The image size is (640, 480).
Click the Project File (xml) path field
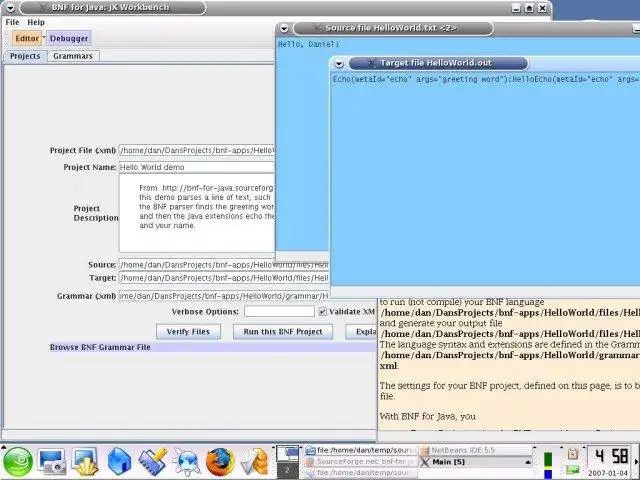tap(197, 151)
